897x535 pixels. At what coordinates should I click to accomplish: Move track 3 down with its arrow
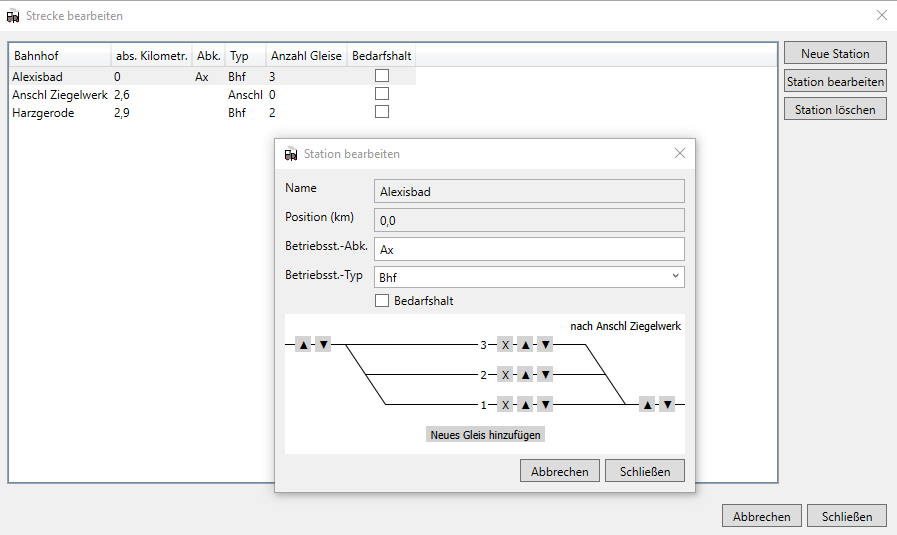(x=545, y=344)
